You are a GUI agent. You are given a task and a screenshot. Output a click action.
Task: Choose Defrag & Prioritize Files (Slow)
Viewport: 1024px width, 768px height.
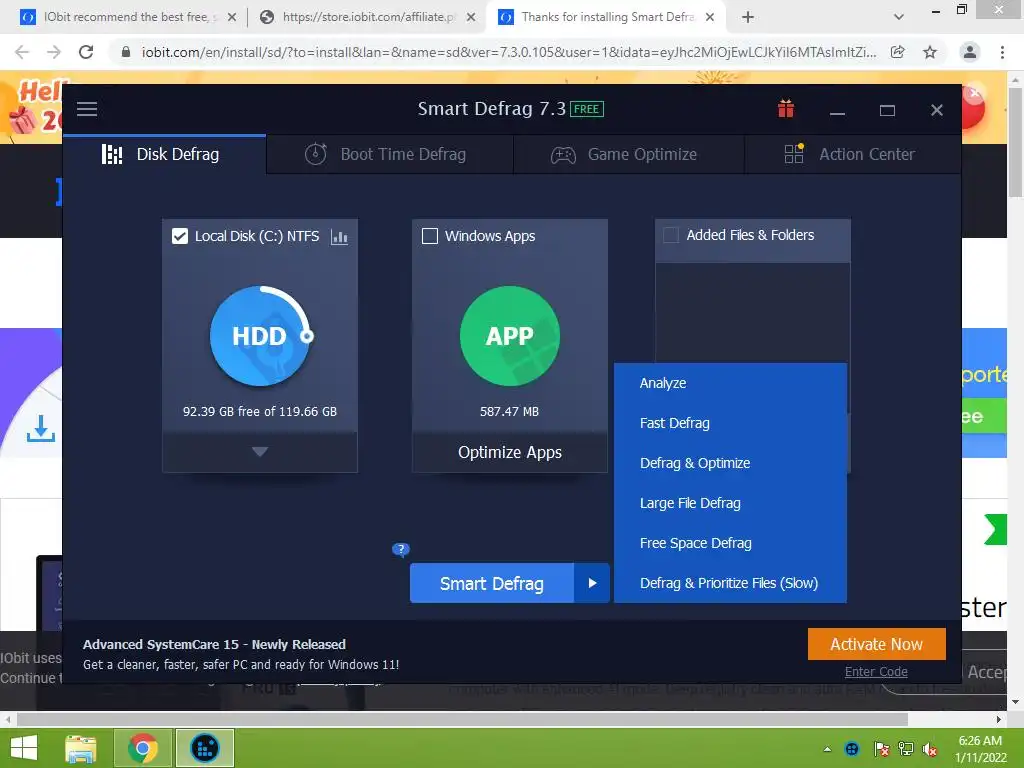pos(730,583)
